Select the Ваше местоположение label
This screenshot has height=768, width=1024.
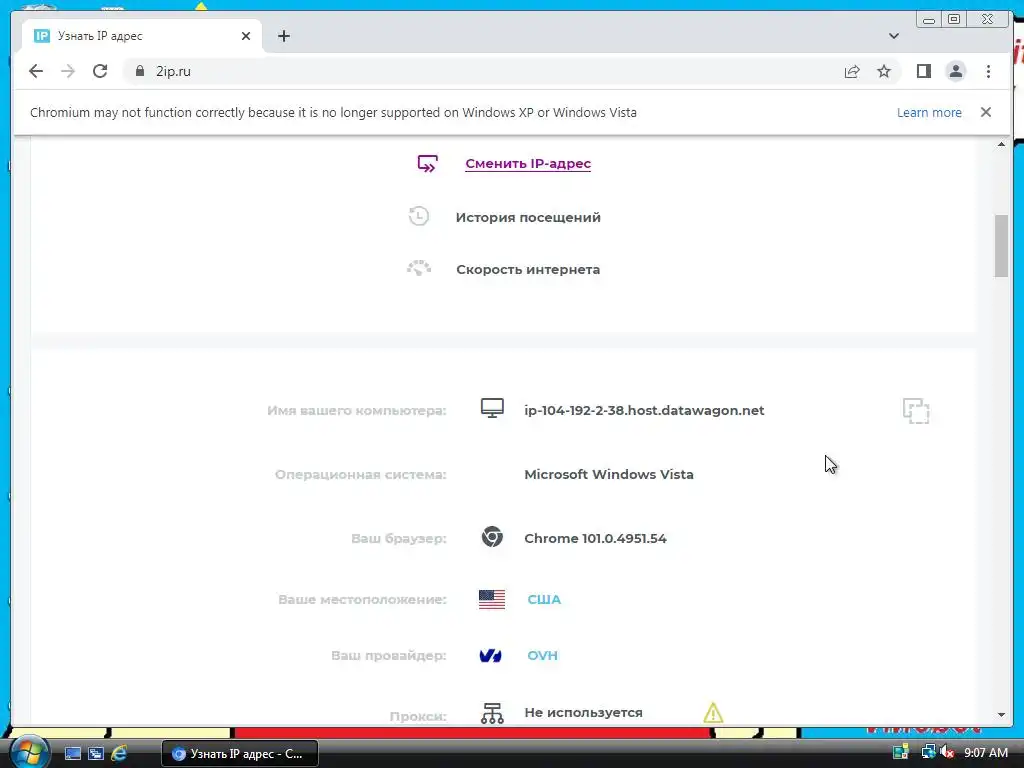[362, 600]
